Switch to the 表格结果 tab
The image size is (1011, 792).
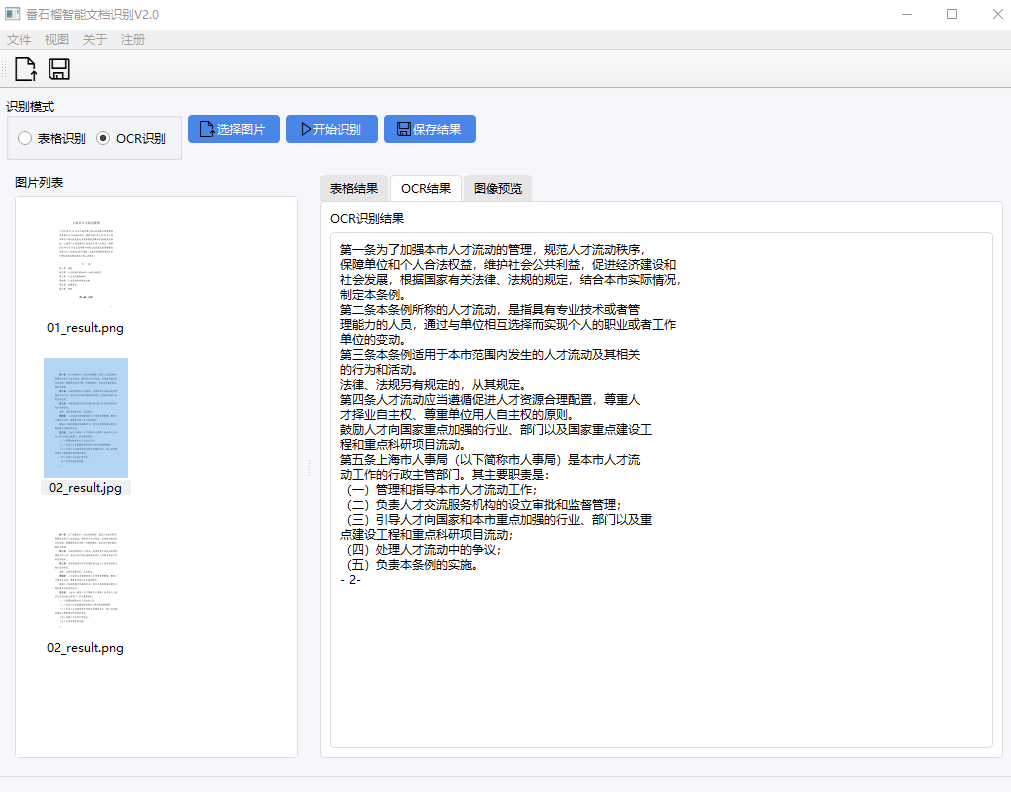click(354, 188)
